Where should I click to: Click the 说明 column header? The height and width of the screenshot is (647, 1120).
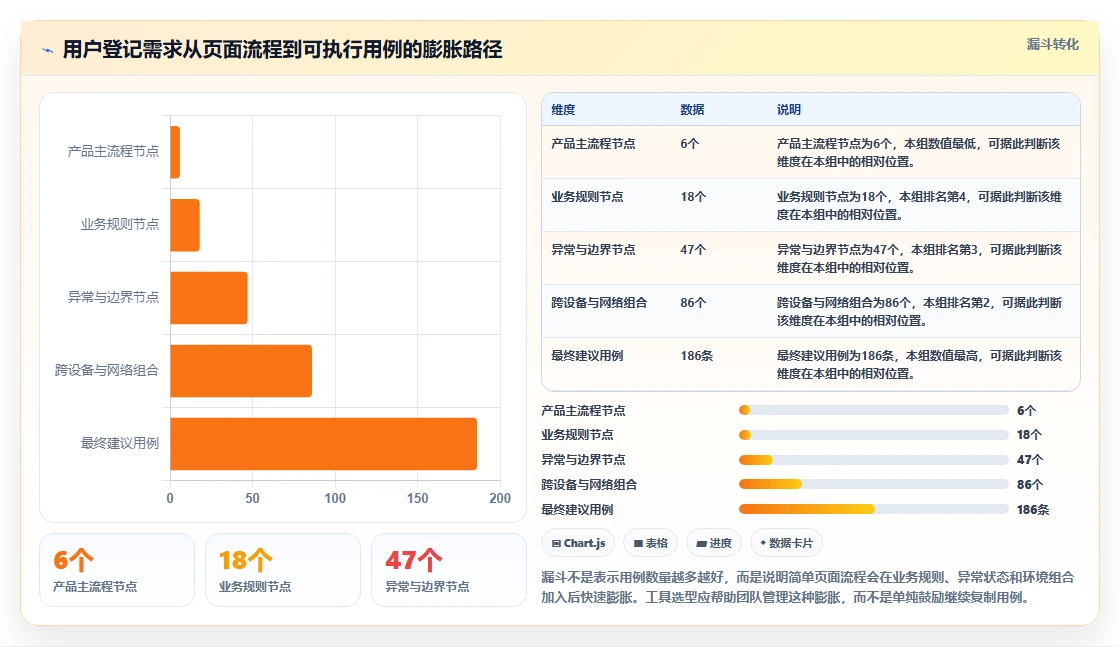[789, 109]
